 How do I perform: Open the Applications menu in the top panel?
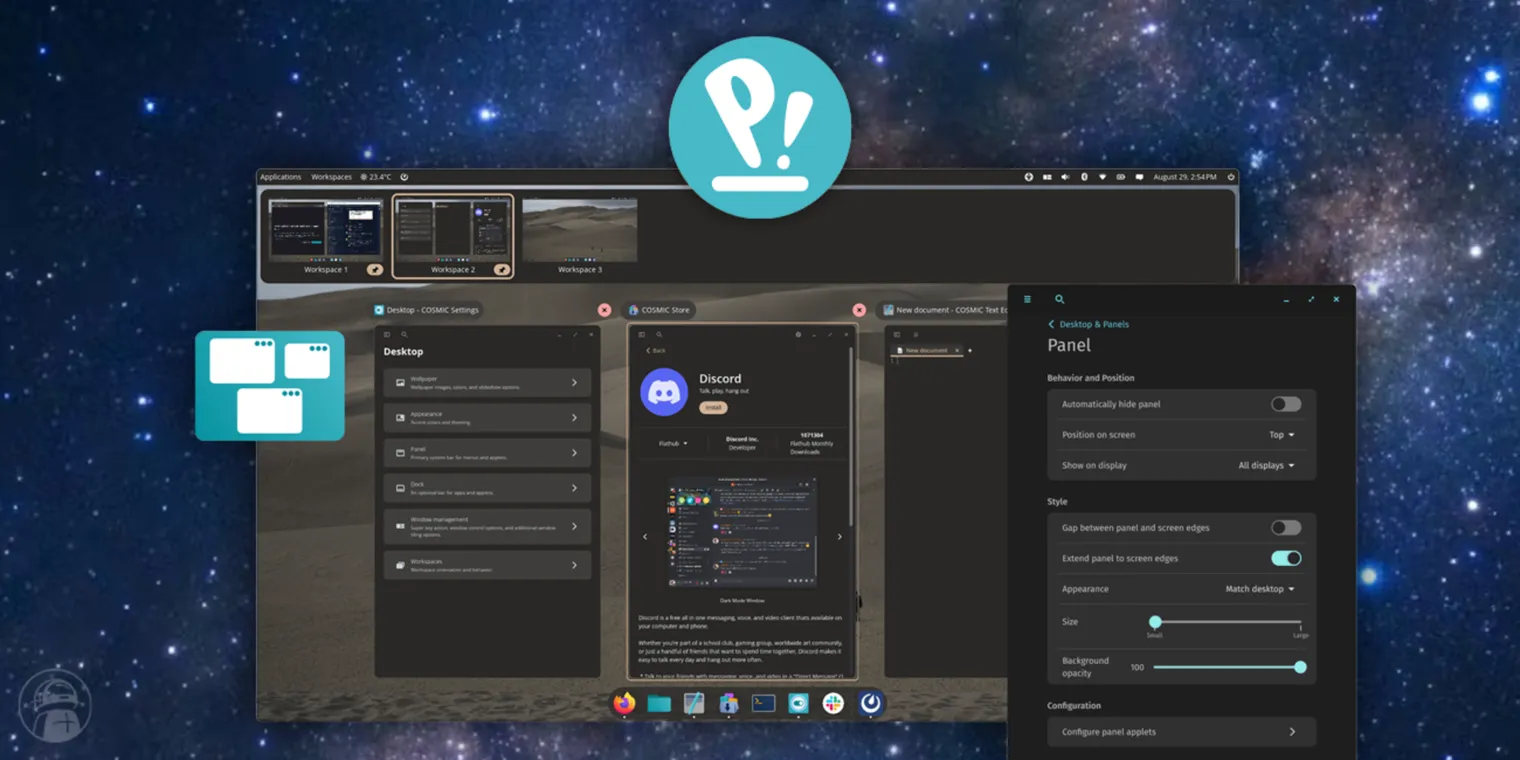coord(280,176)
